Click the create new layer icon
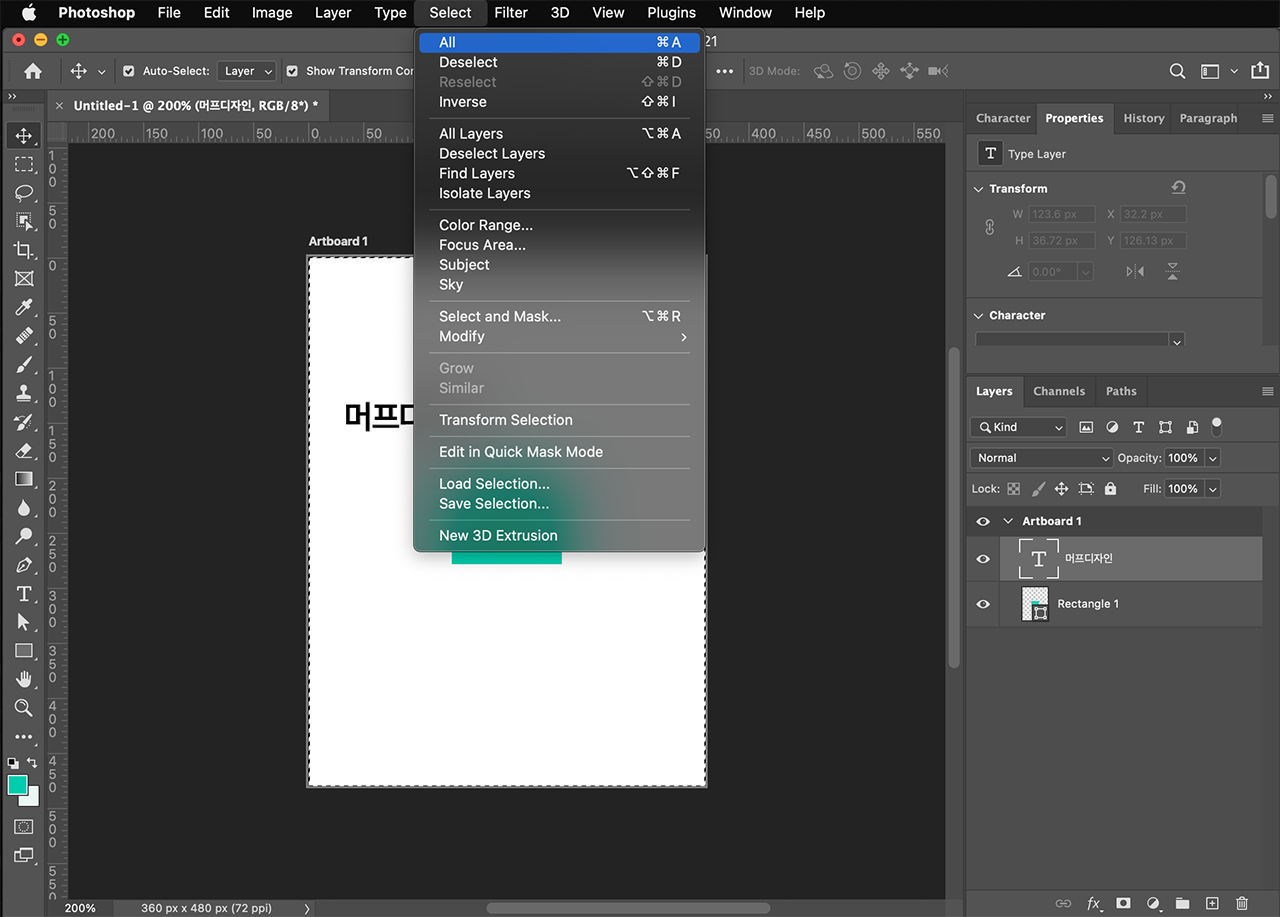 pos(1212,903)
